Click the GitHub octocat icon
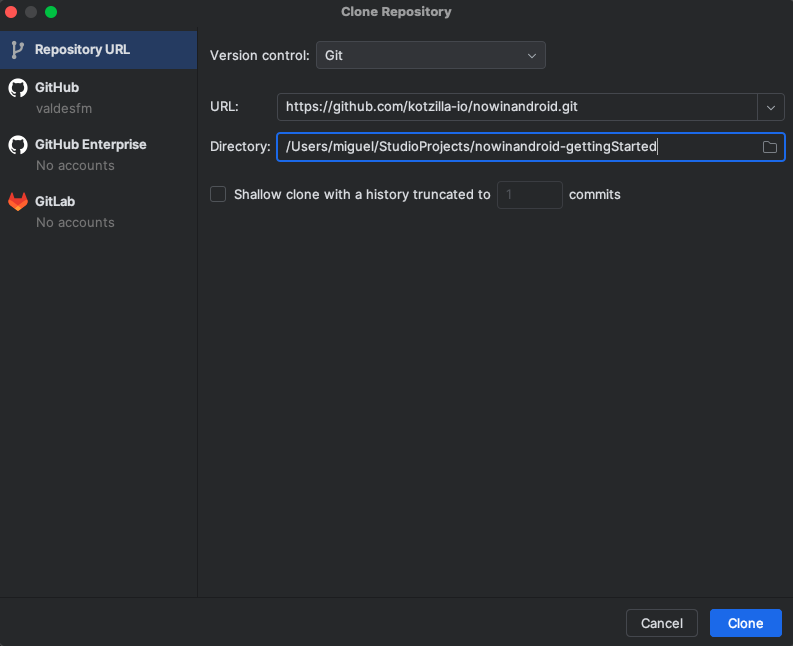This screenshot has width=793, height=646. pos(18,88)
